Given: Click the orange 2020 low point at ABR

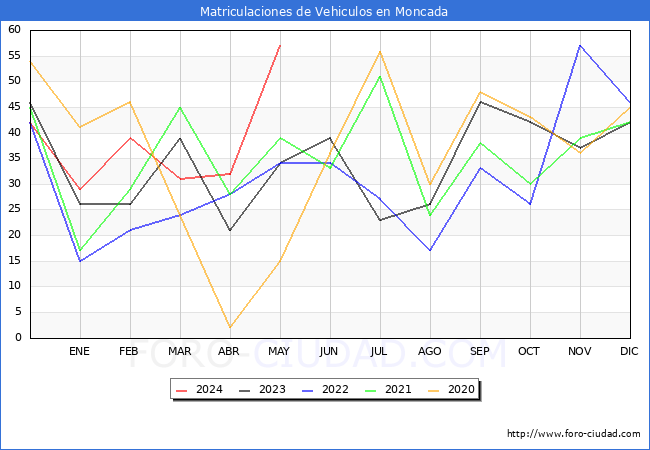Looking at the screenshot, I should (230, 327).
